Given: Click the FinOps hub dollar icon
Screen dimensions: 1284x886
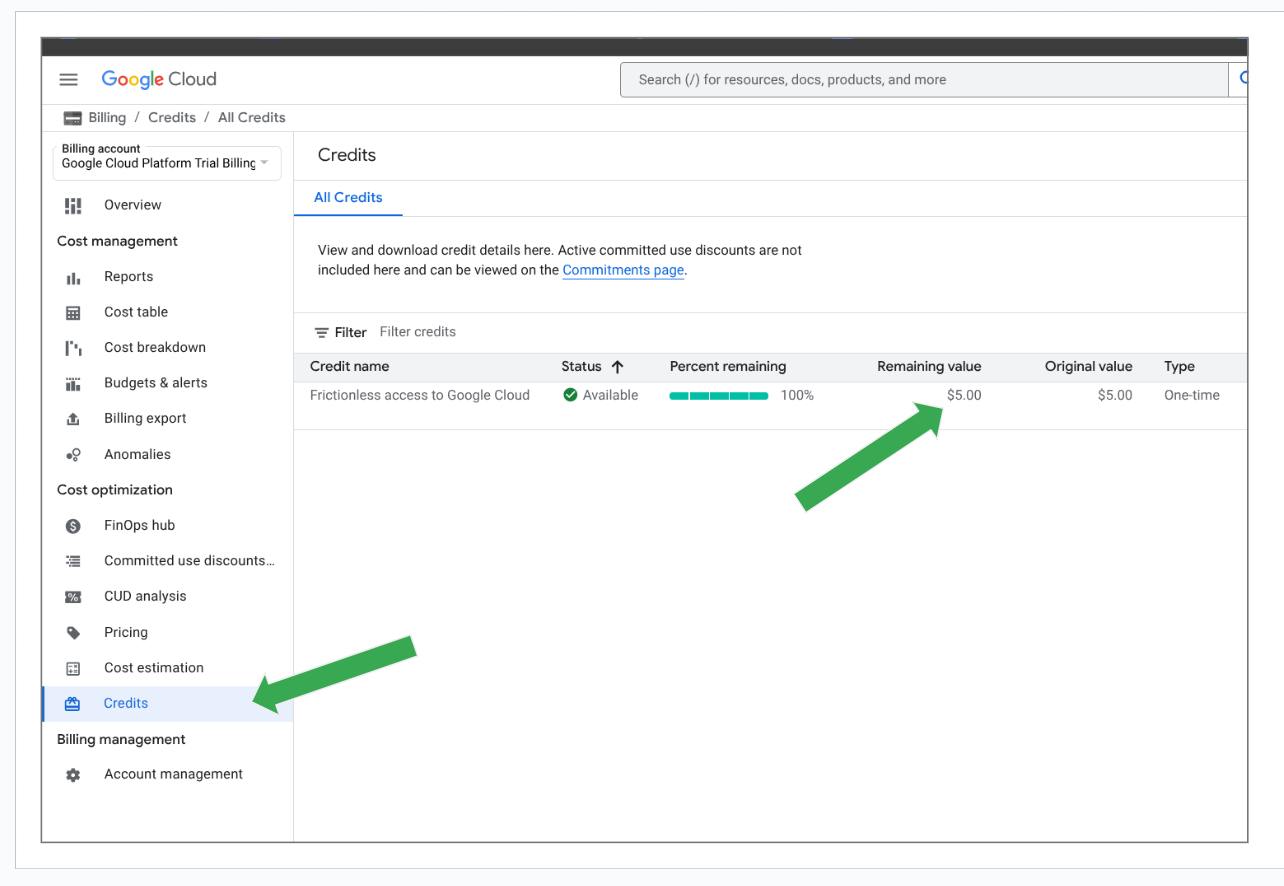Looking at the screenshot, I should coord(73,526).
